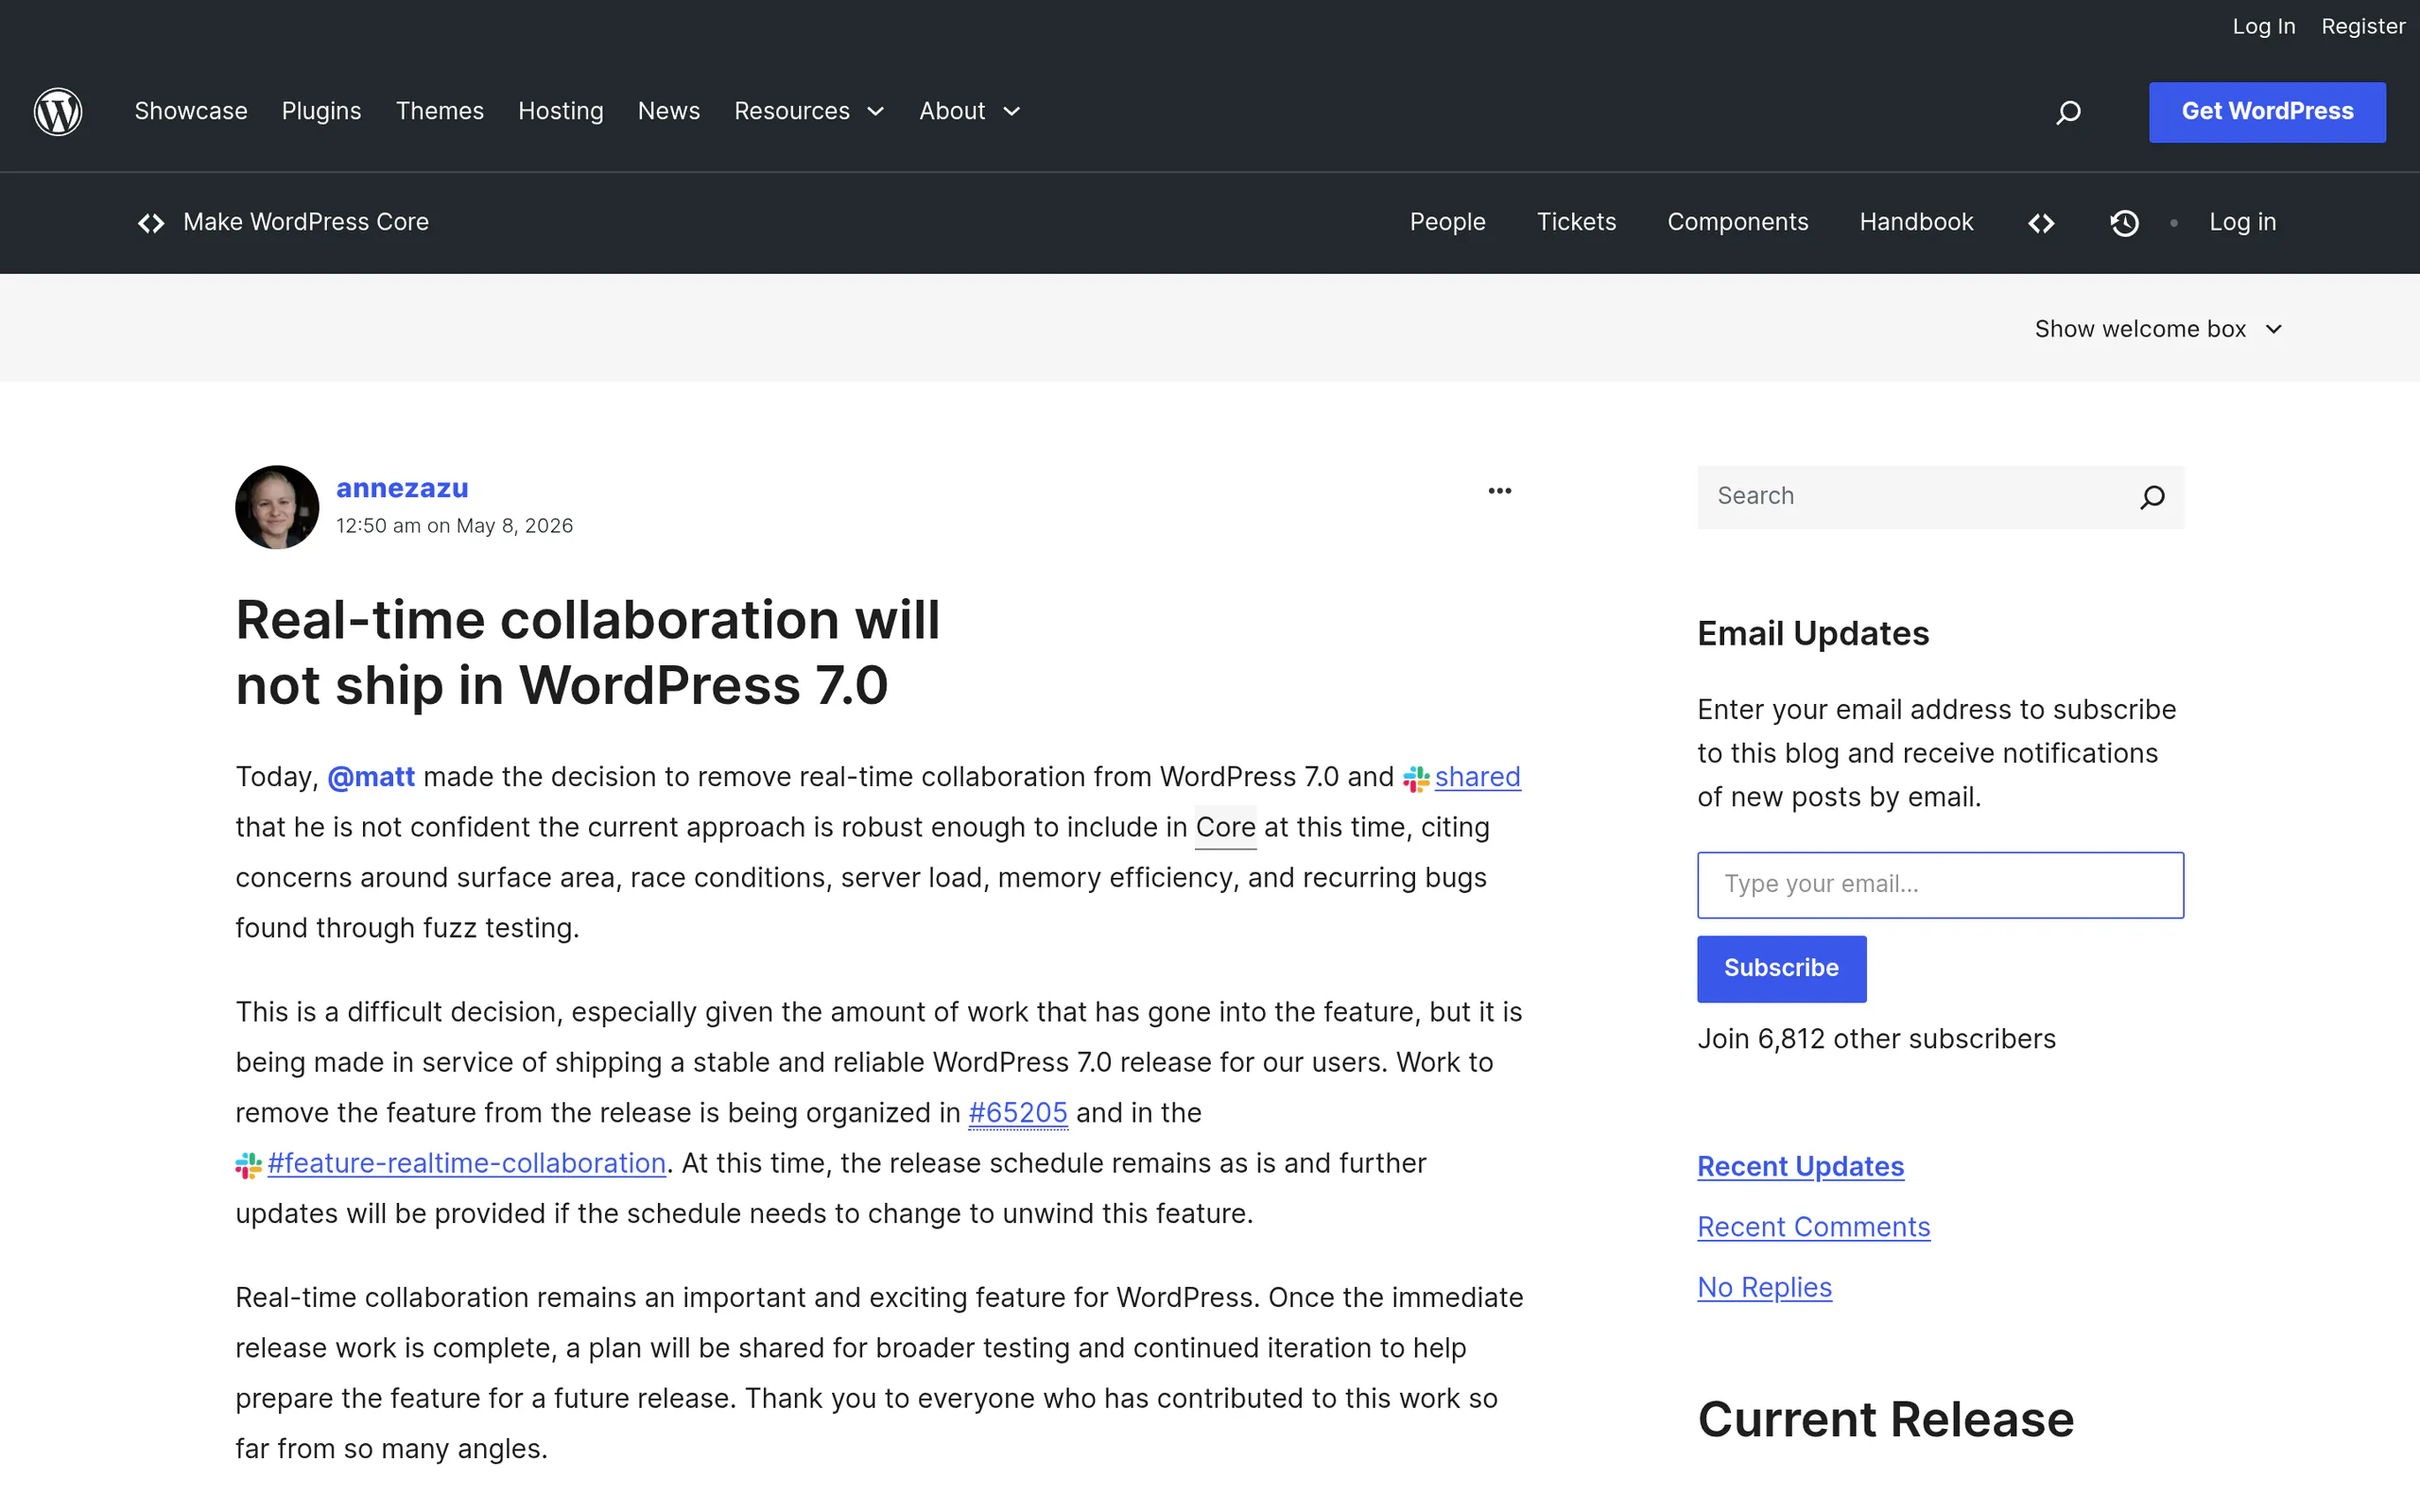Open the Recent Updates link
2420x1512 pixels.
point(1800,1167)
